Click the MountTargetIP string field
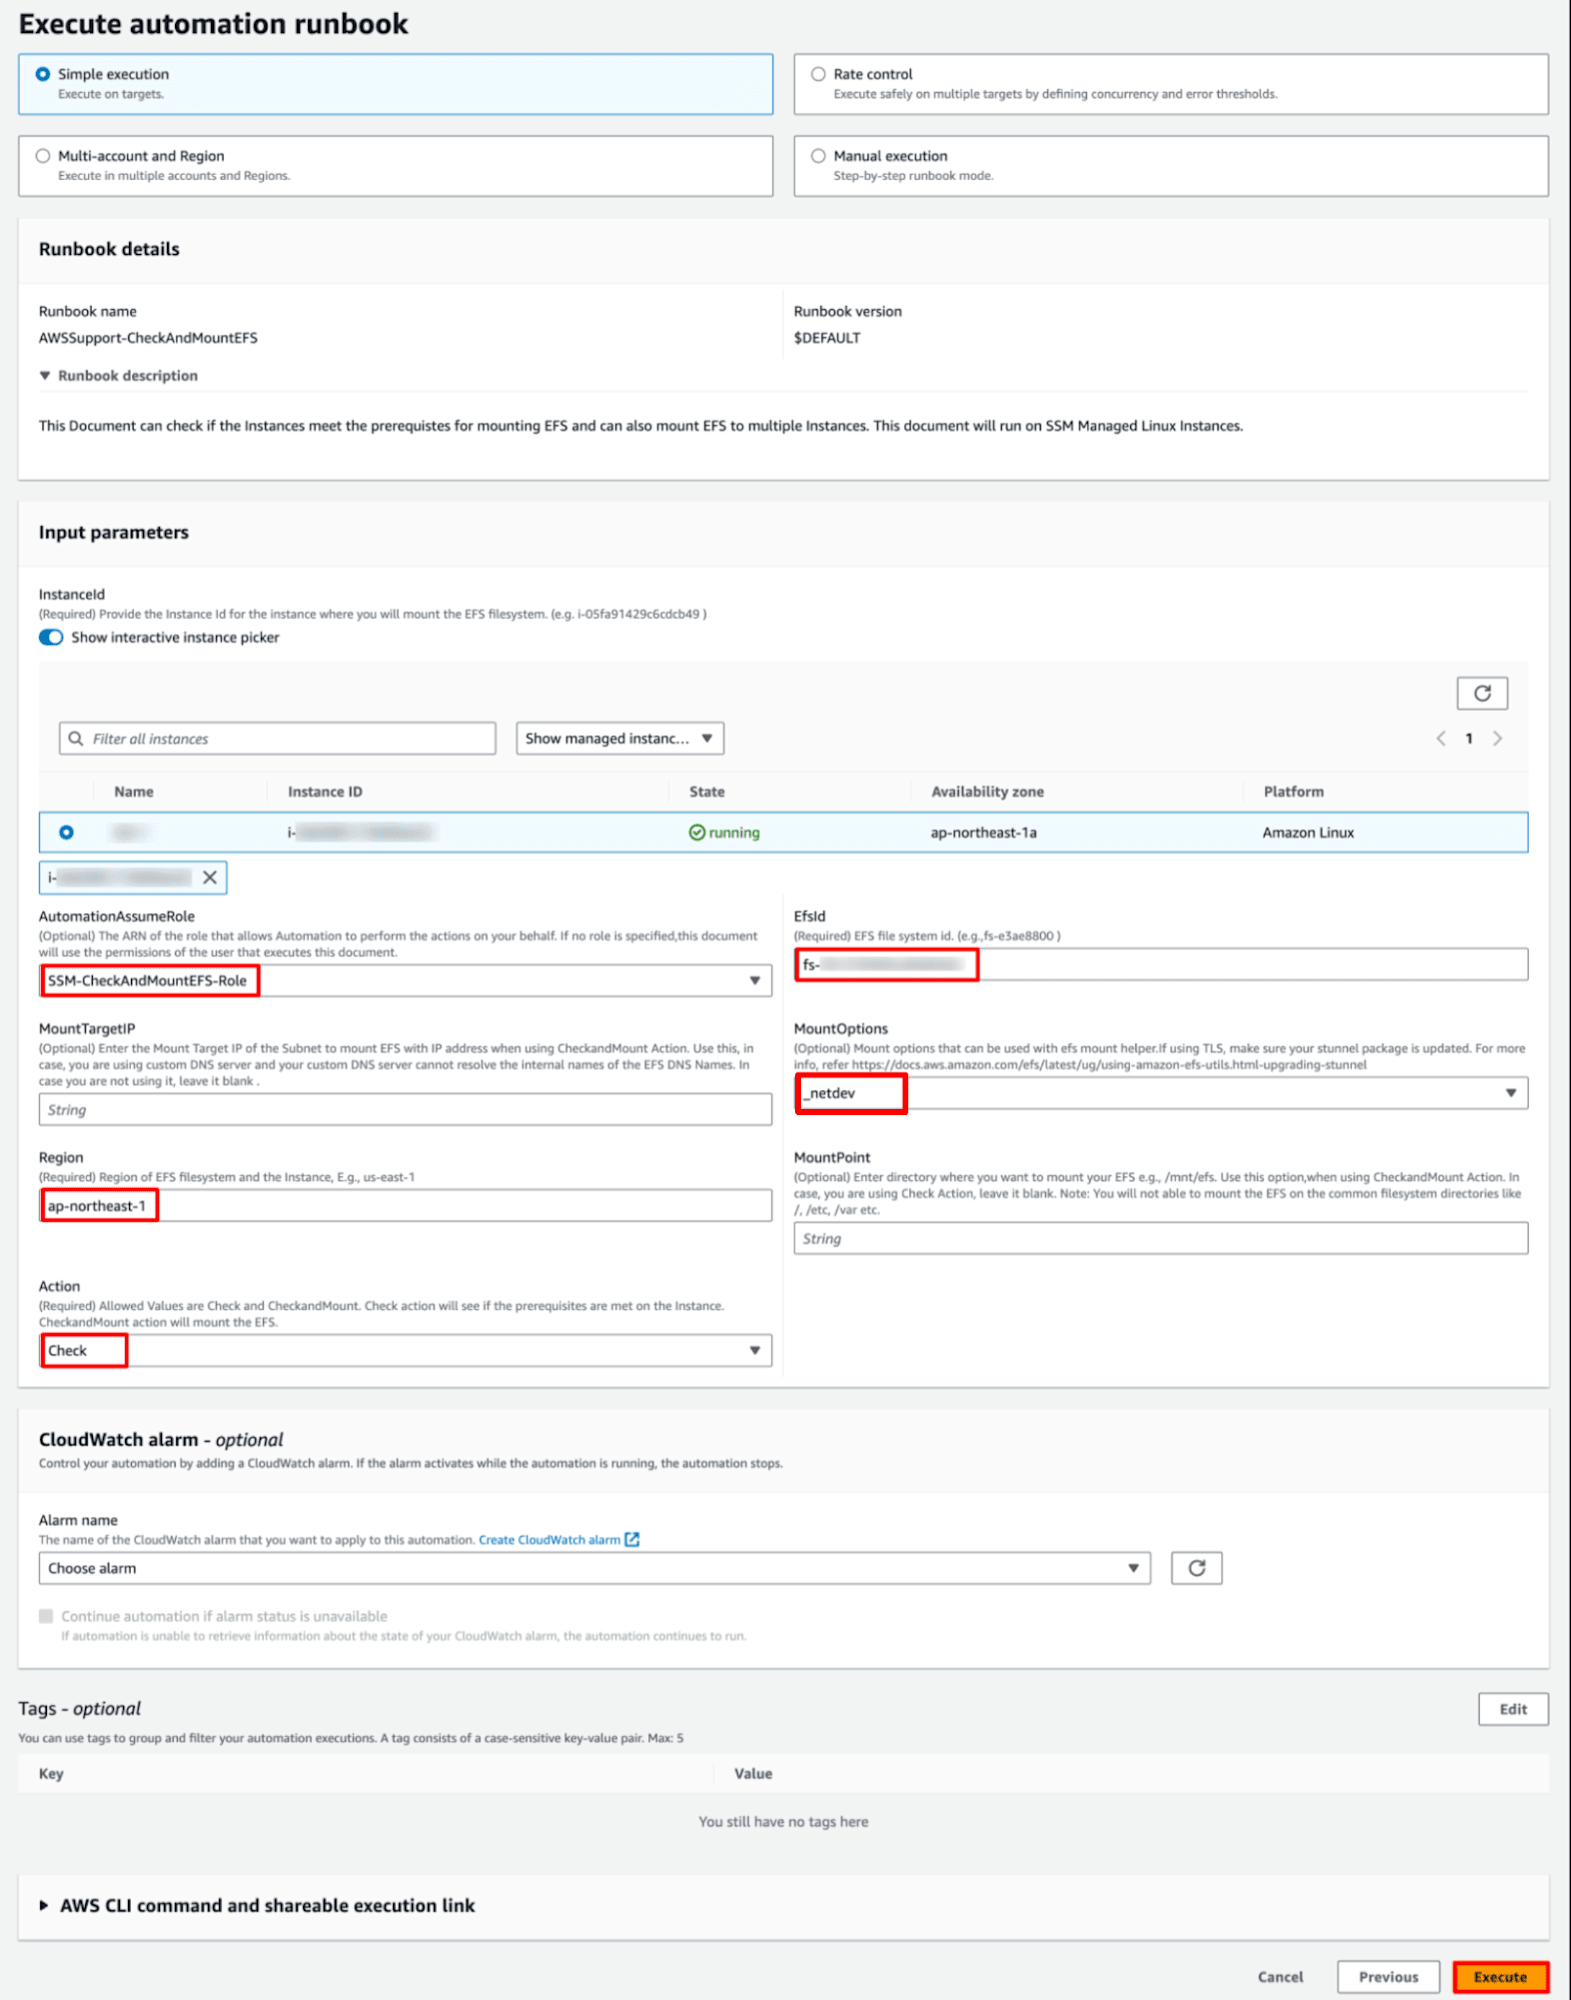 pos(405,1110)
